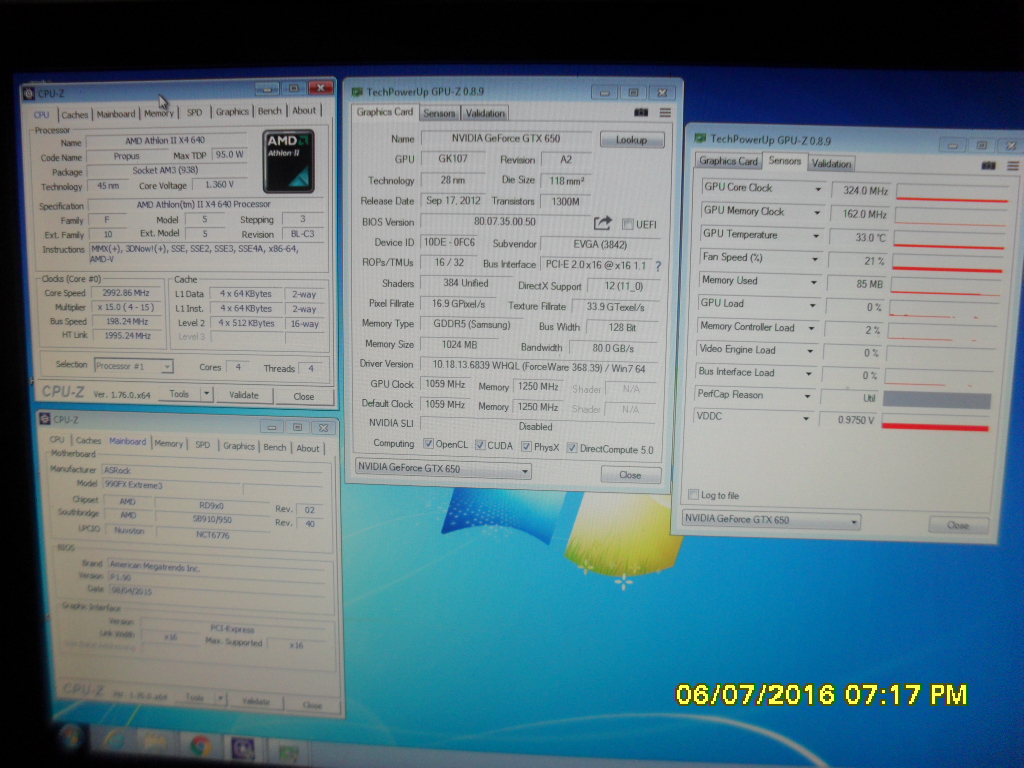Open Google Chrome from the taskbar

tap(200, 746)
